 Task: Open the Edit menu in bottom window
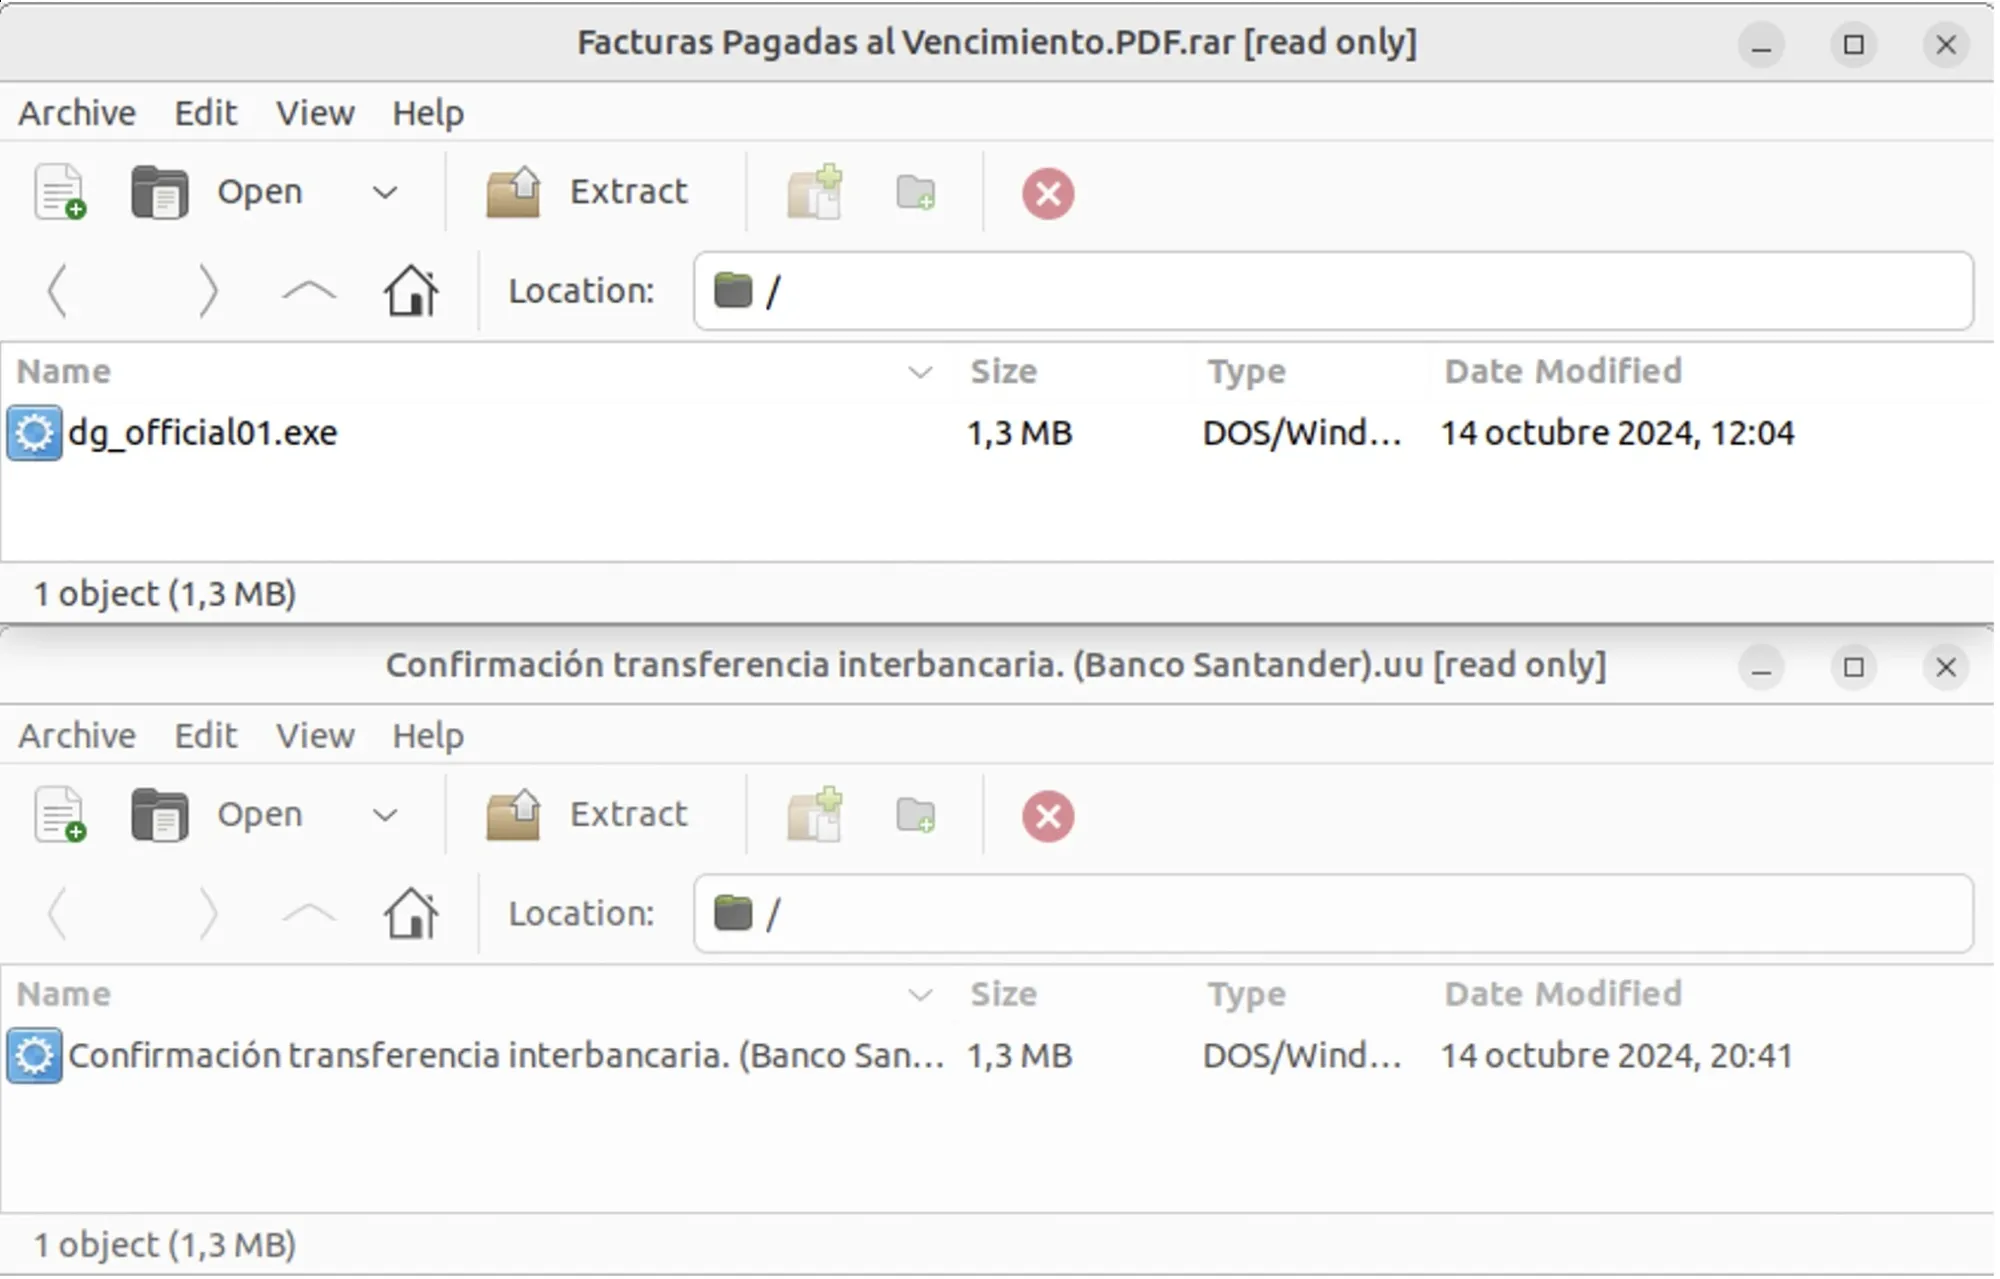[x=206, y=735]
